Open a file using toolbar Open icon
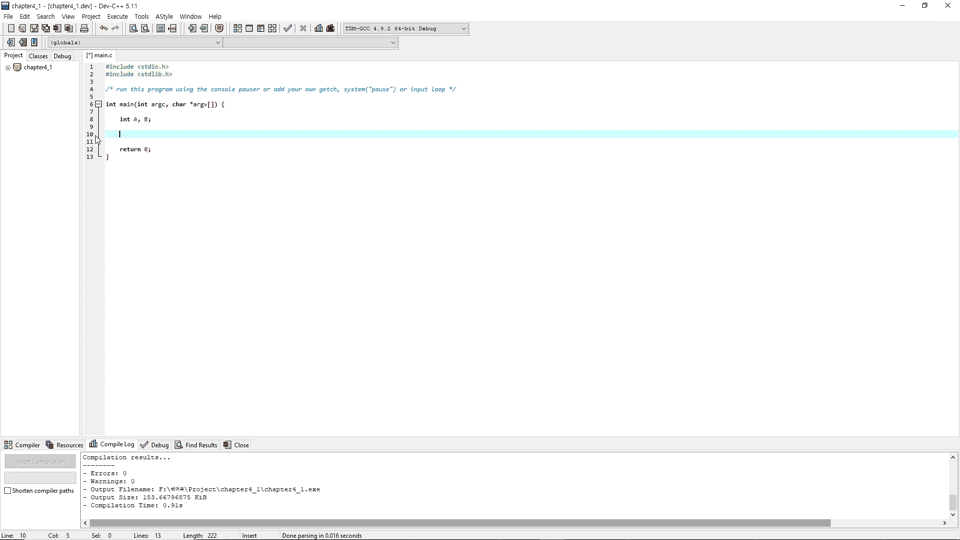 [x=22, y=28]
